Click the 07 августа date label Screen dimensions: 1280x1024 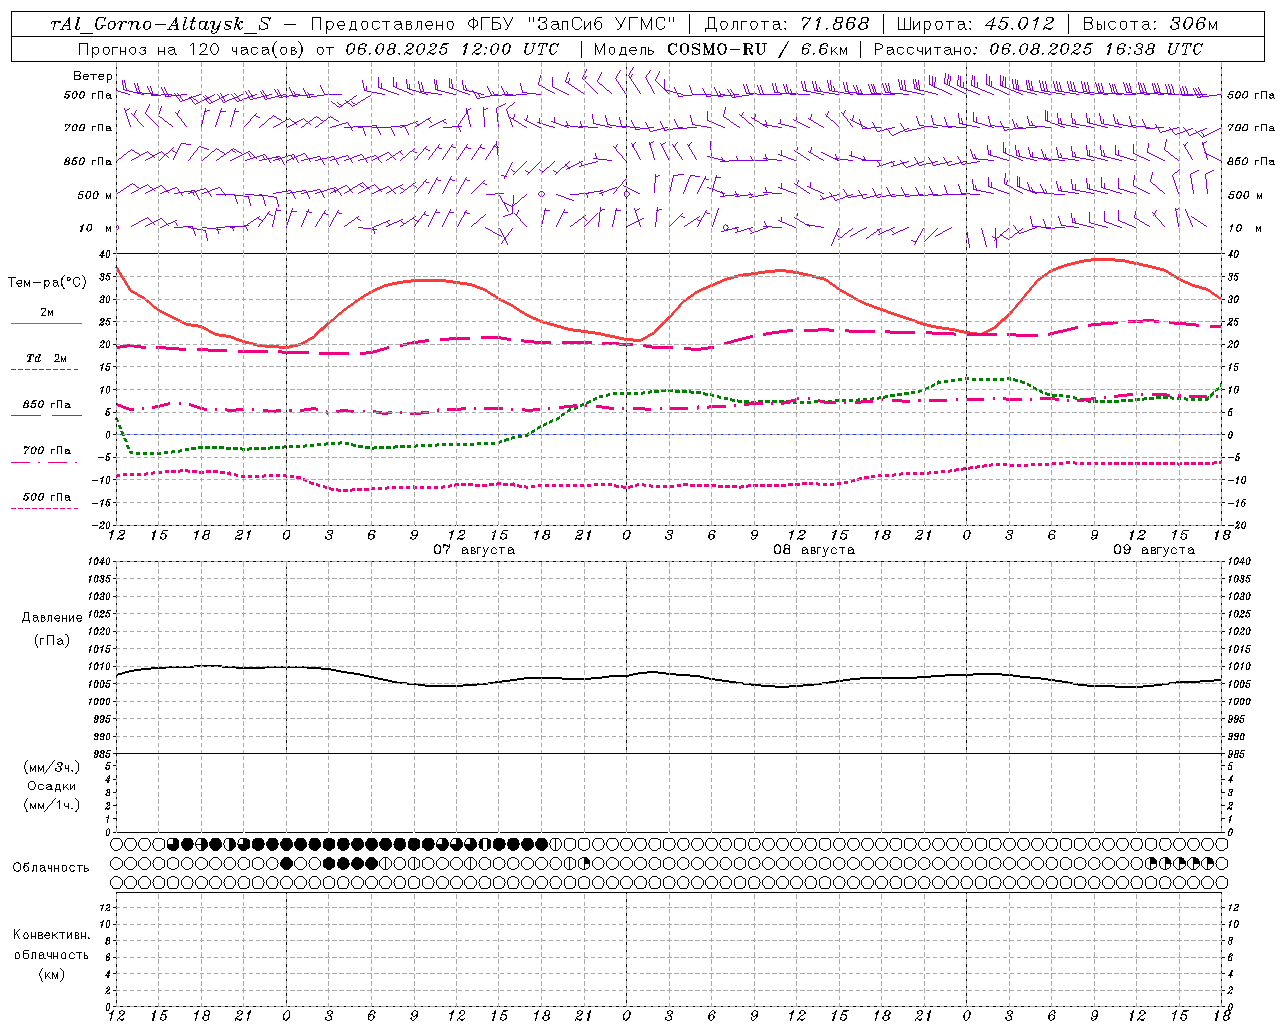(x=474, y=550)
